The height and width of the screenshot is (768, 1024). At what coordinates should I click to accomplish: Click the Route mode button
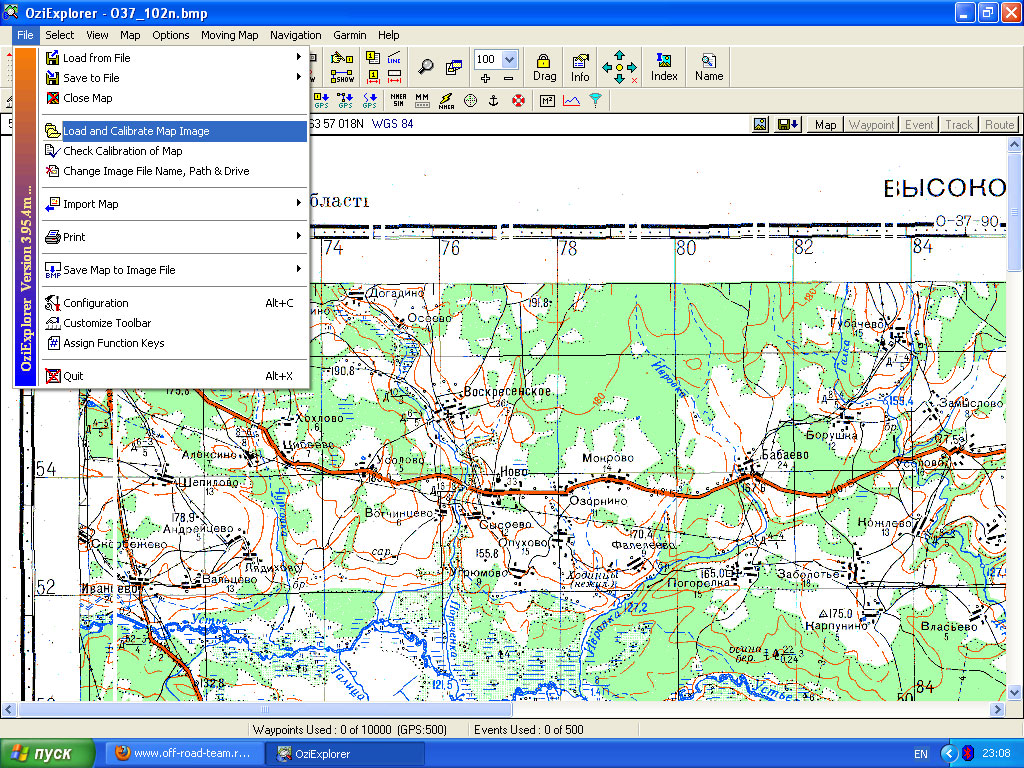[999, 125]
